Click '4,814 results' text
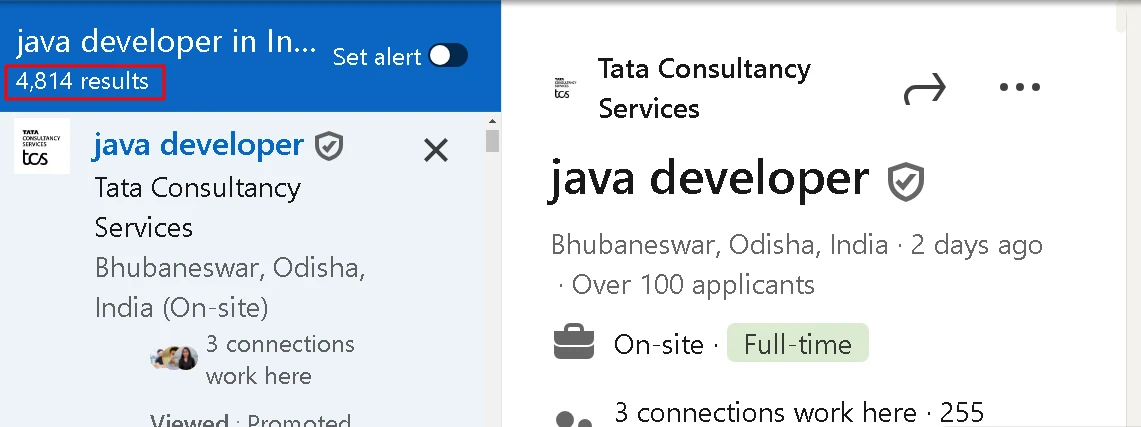This screenshot has height=427, width=1141. [x=82, y=81]
